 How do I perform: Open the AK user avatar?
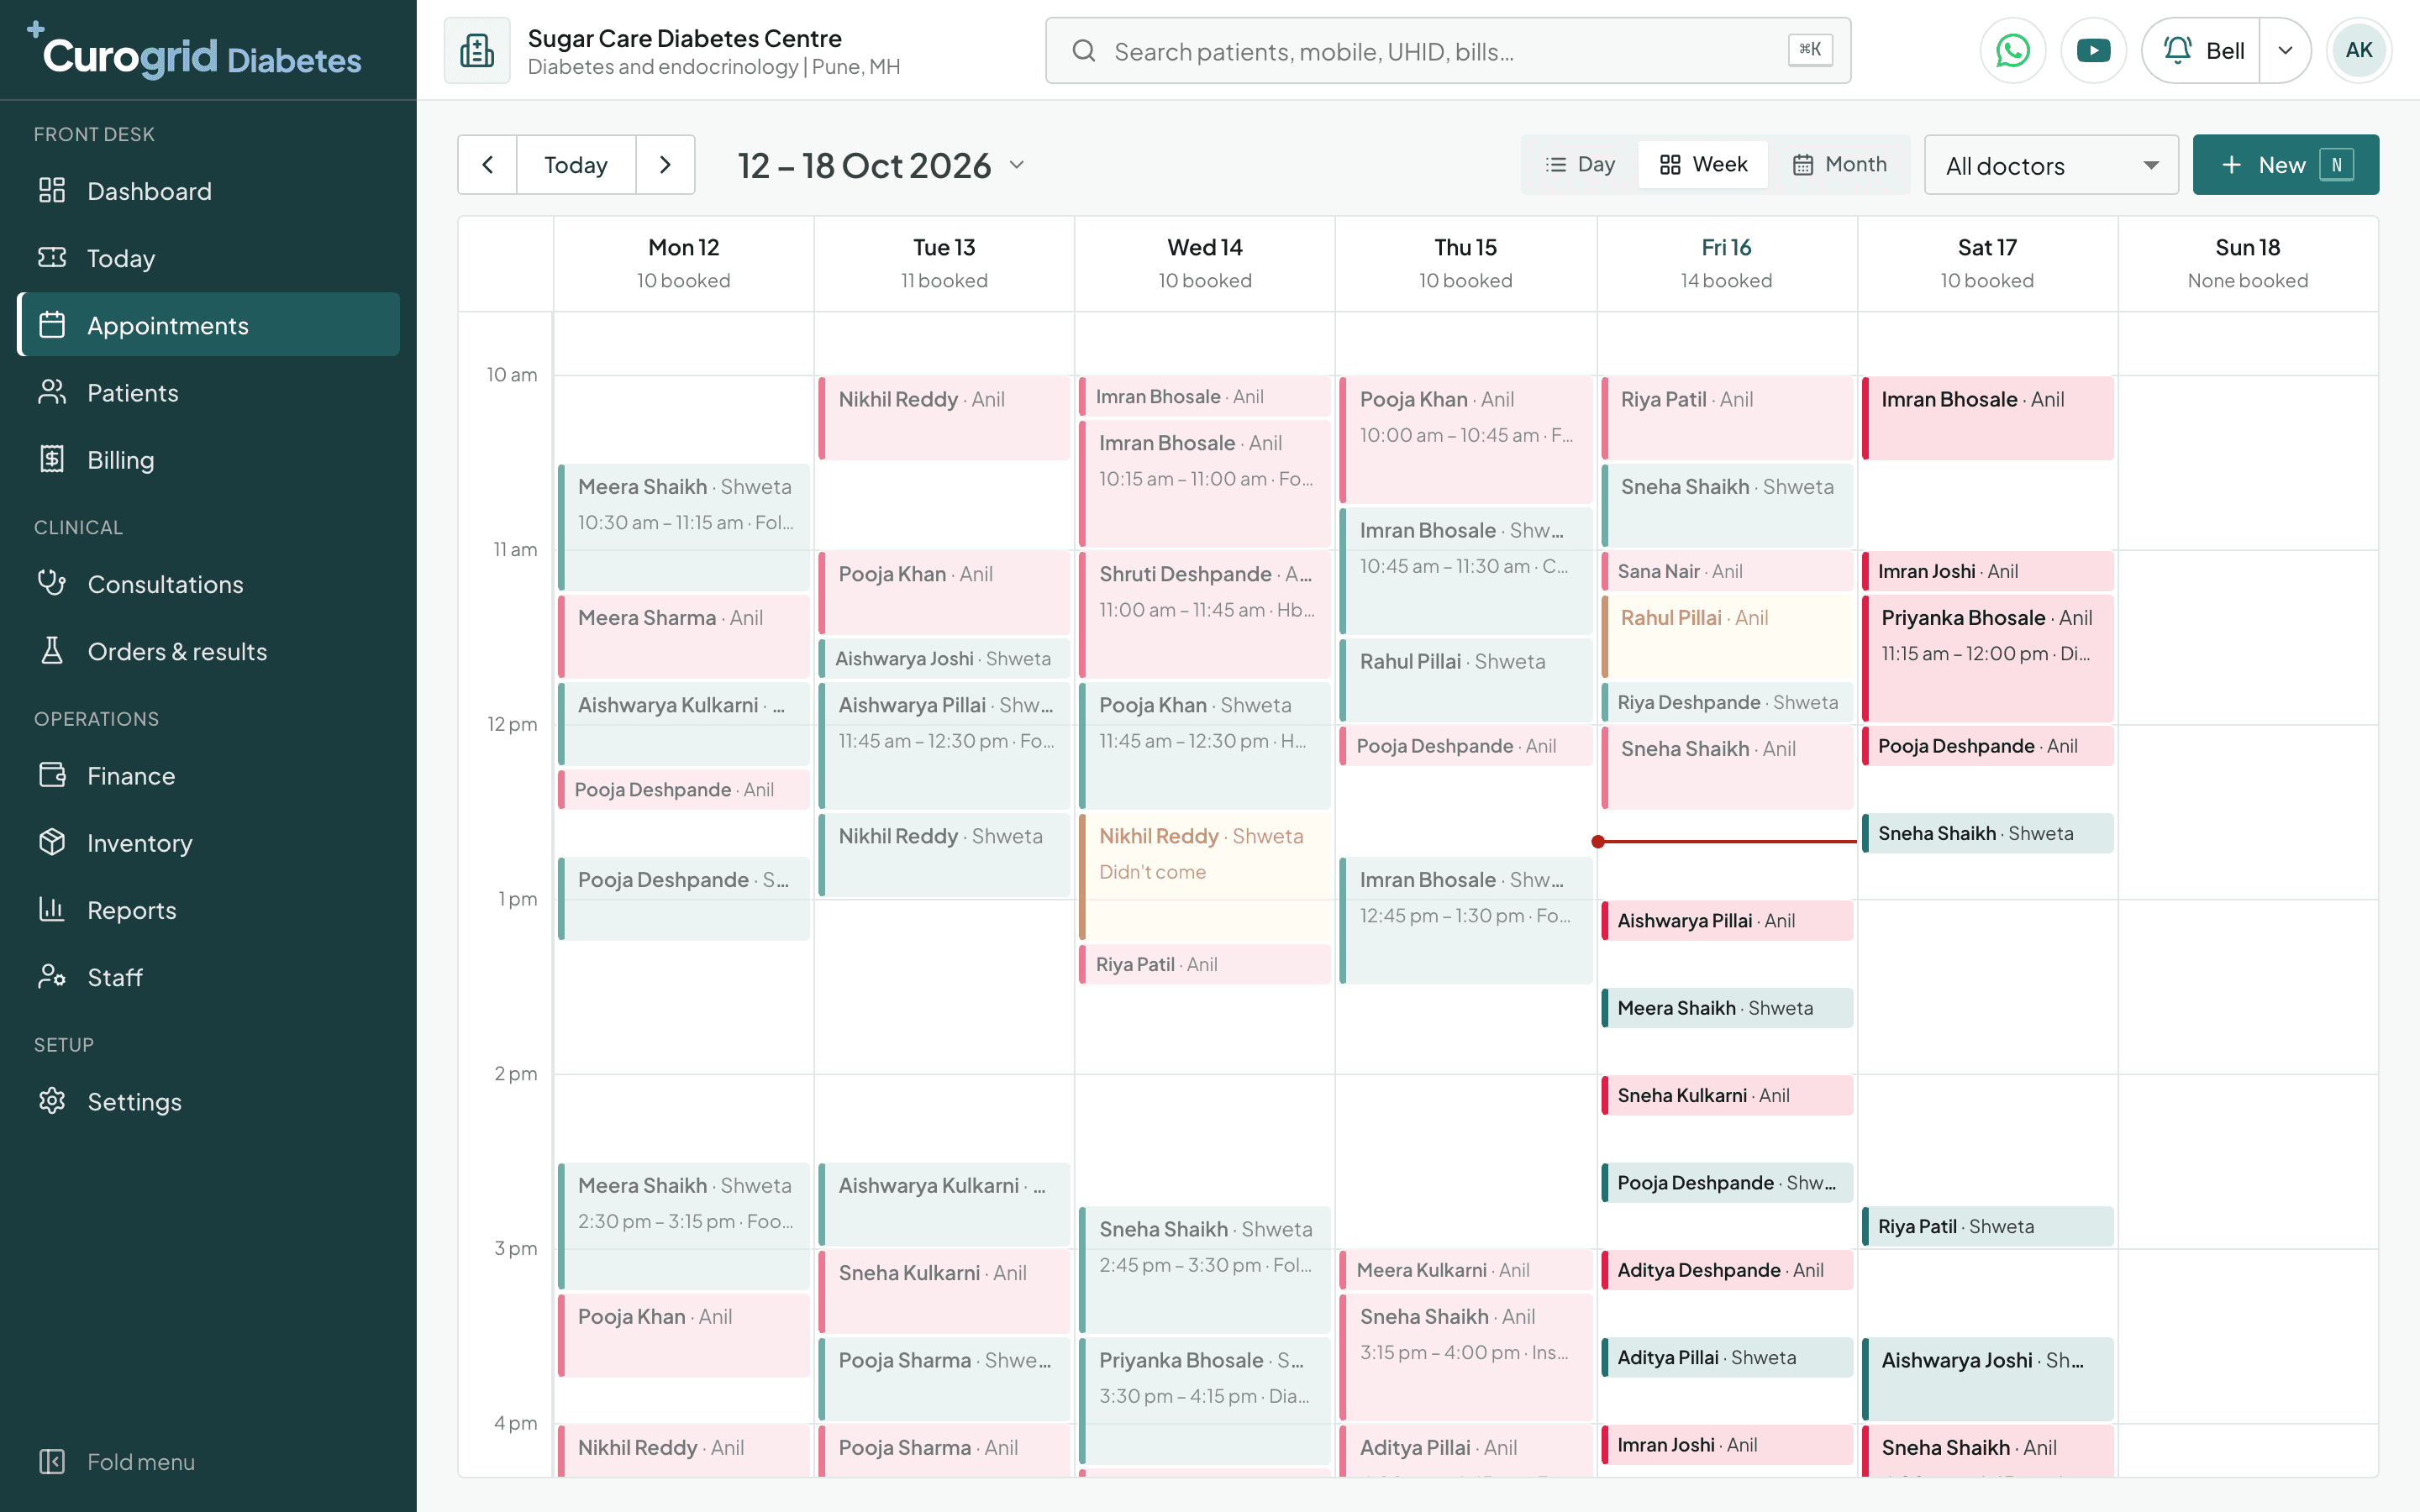tap(2358, 50)
